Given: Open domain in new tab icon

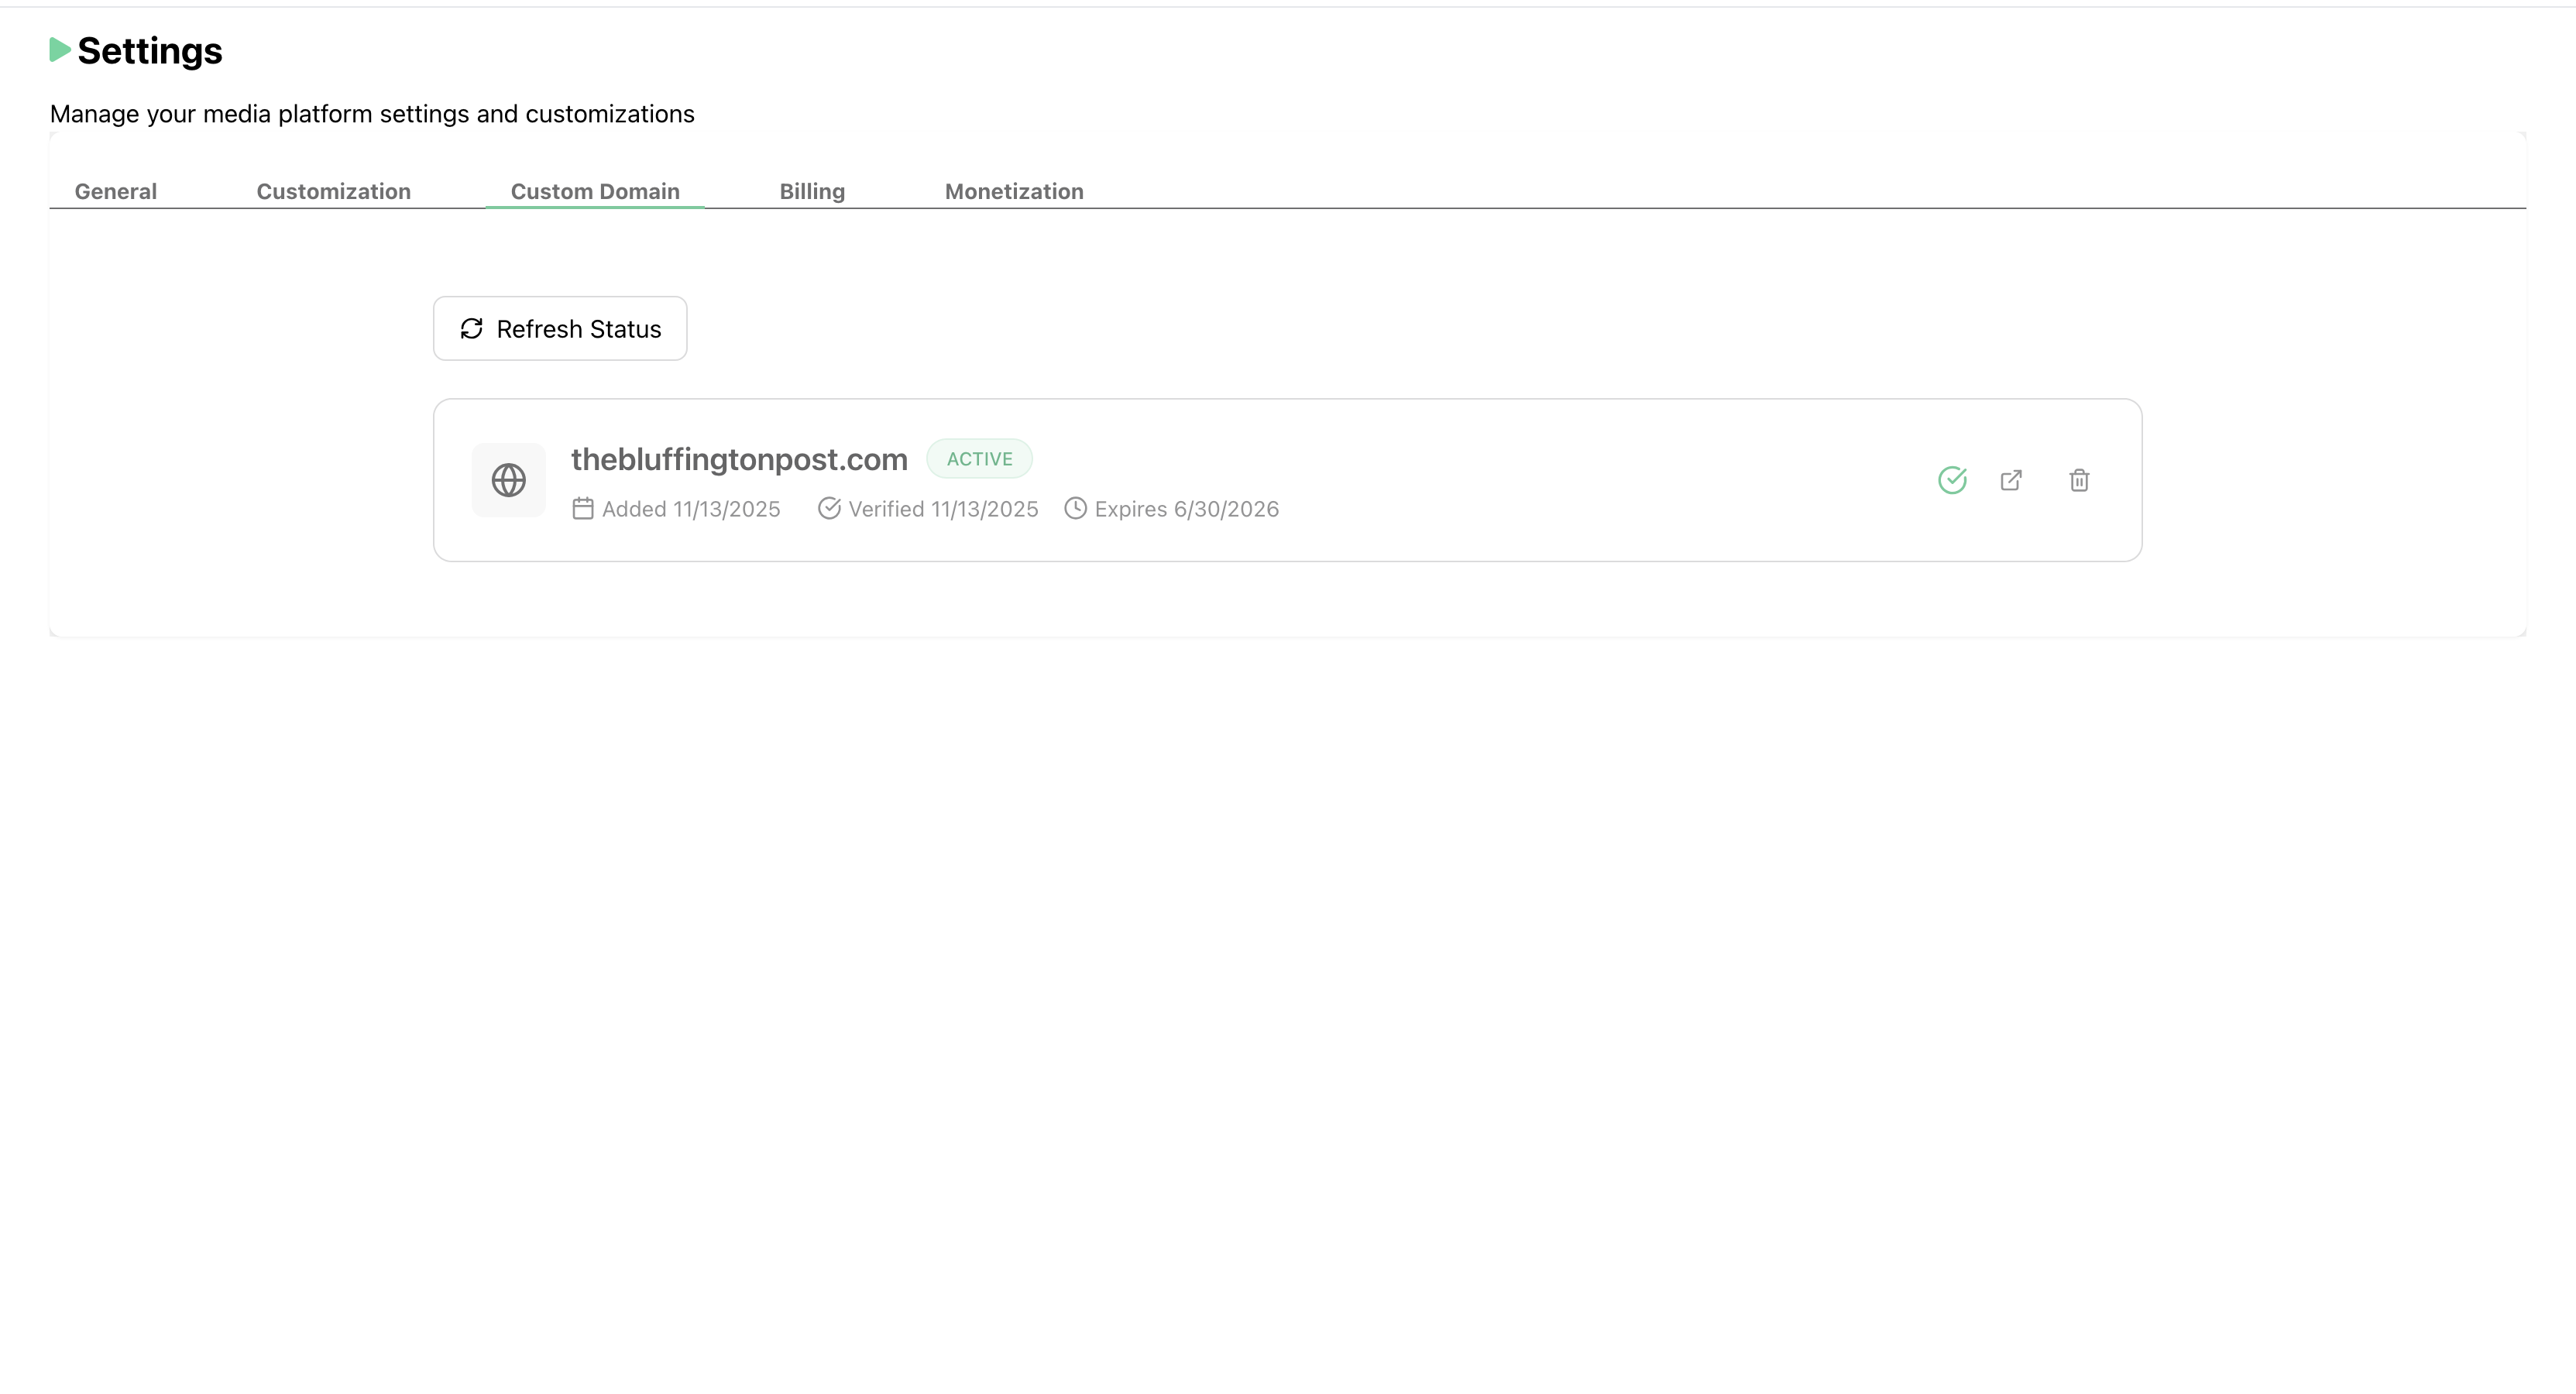Looking at the screenshot, I should pyautogui.click(x=2011, y=480).
